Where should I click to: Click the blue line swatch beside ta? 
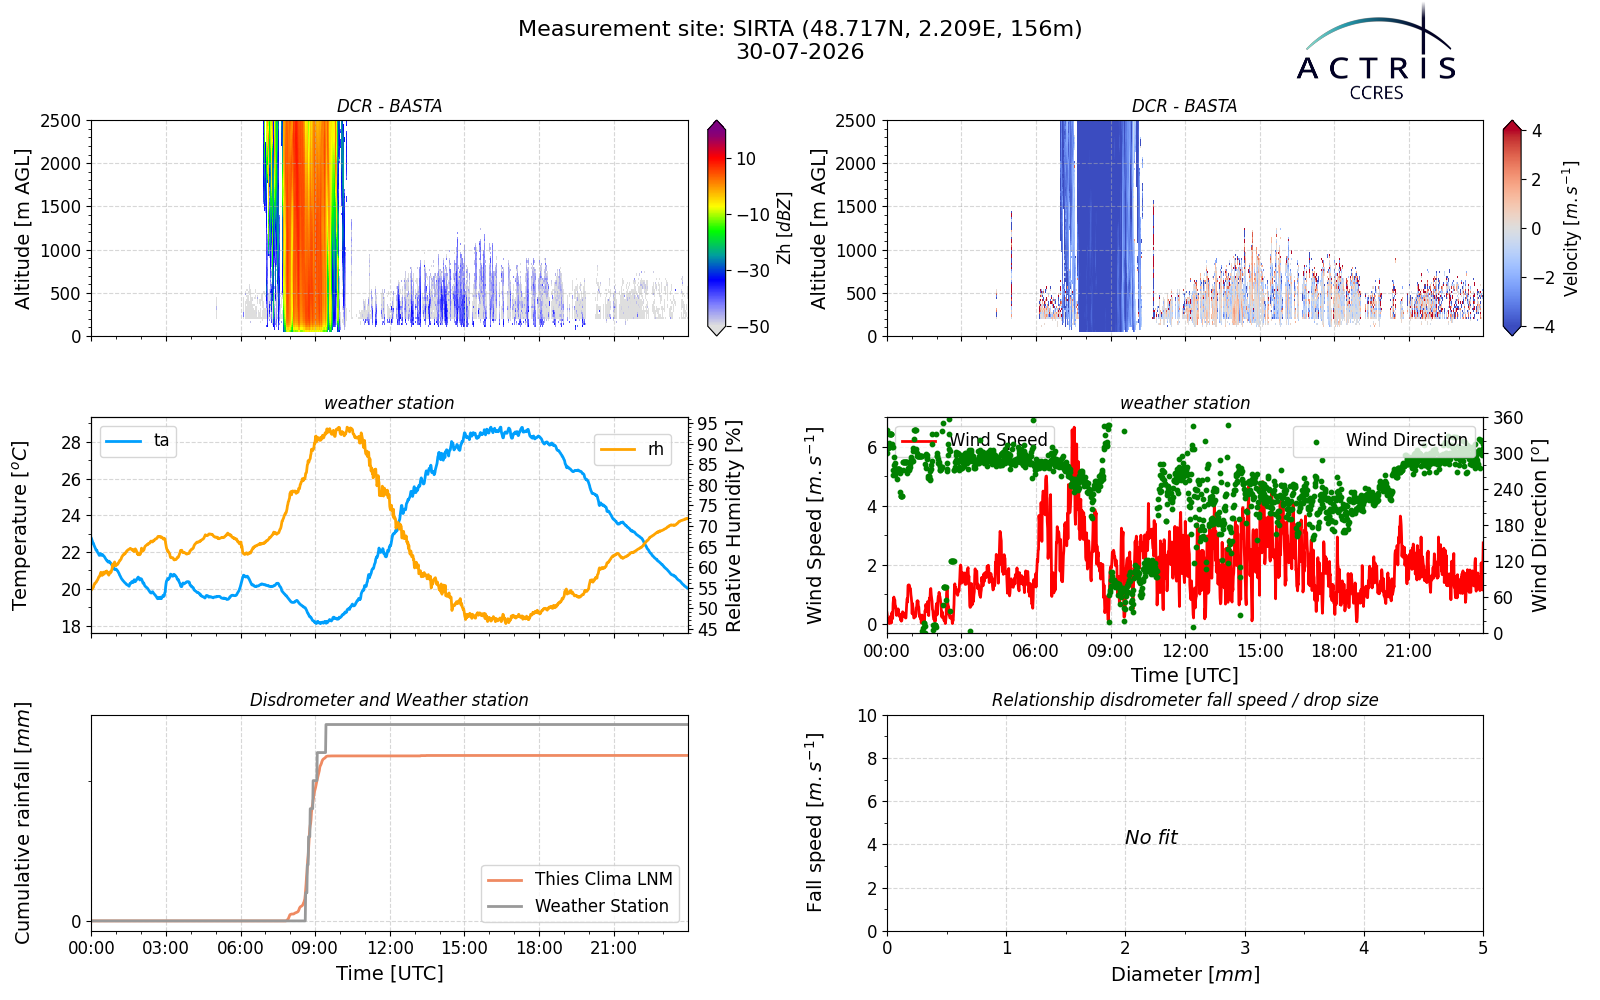124,441
